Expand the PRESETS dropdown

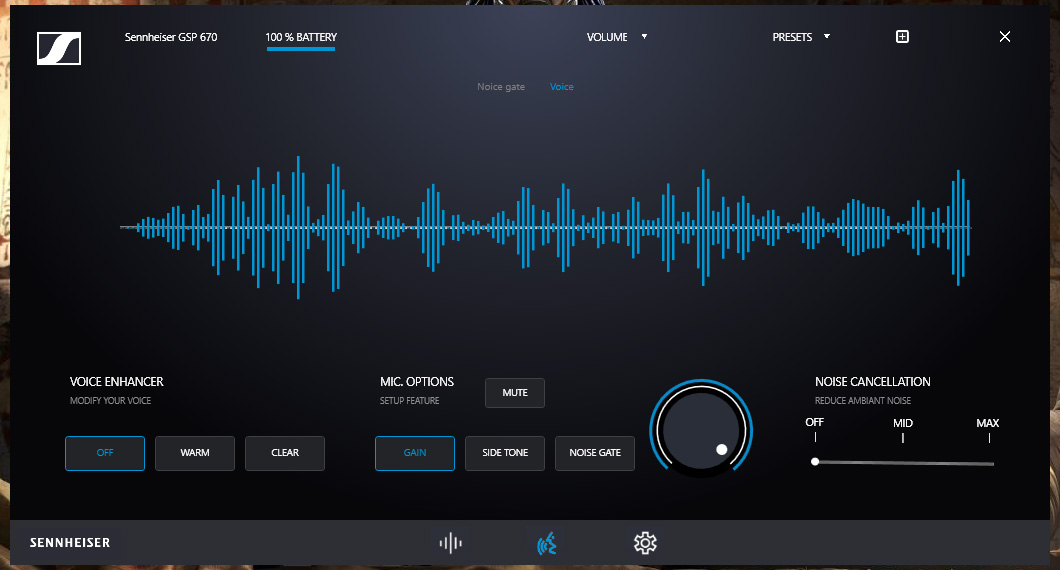(x=801, y=37)
